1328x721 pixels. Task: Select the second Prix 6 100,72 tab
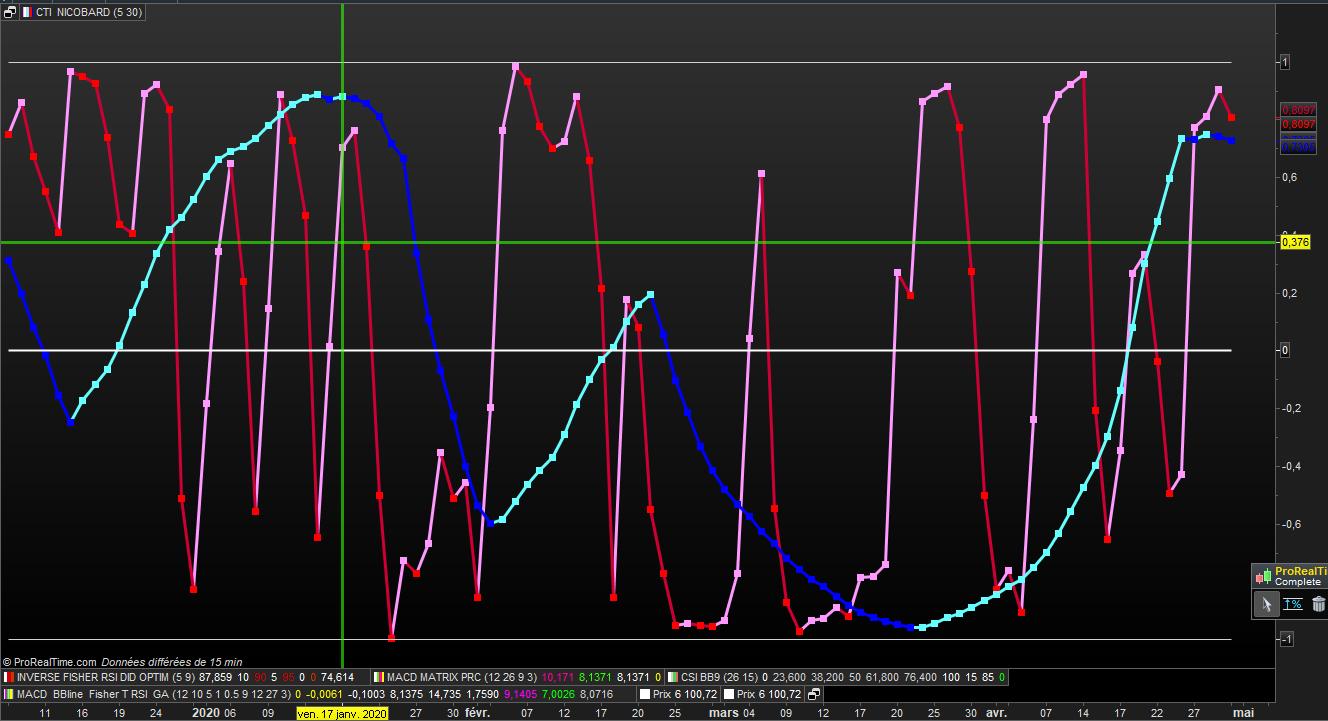[x=763, y=693]
